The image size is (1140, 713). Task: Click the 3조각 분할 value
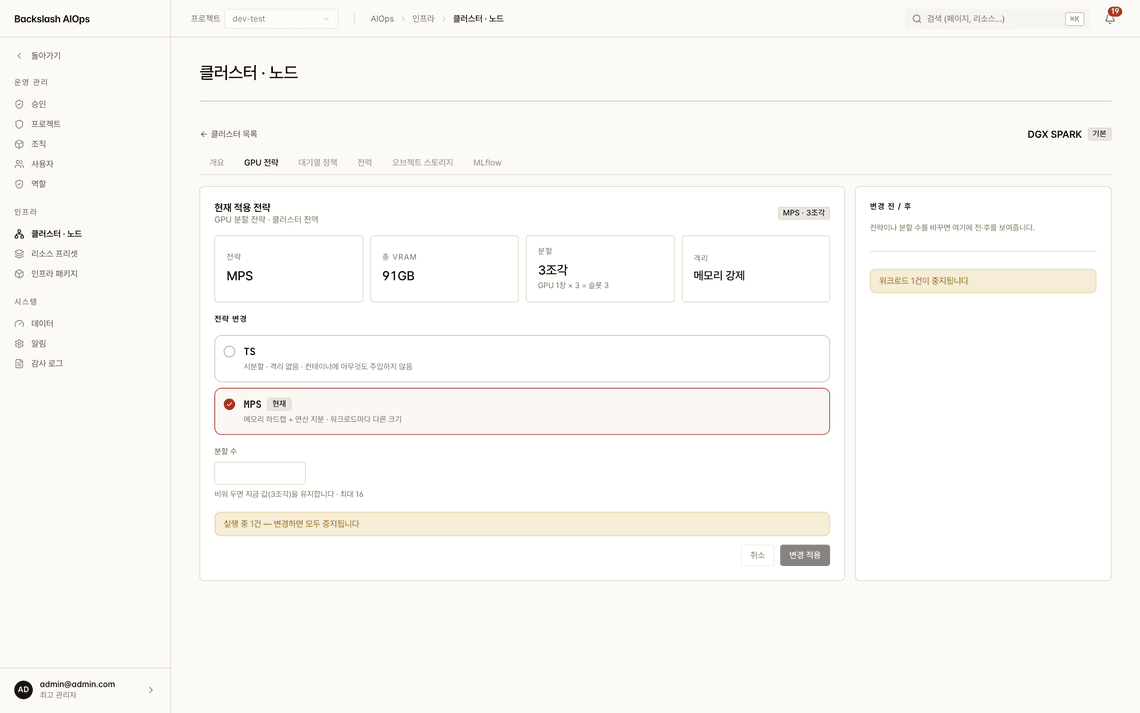pyautogui.click(x=553, y=270)
